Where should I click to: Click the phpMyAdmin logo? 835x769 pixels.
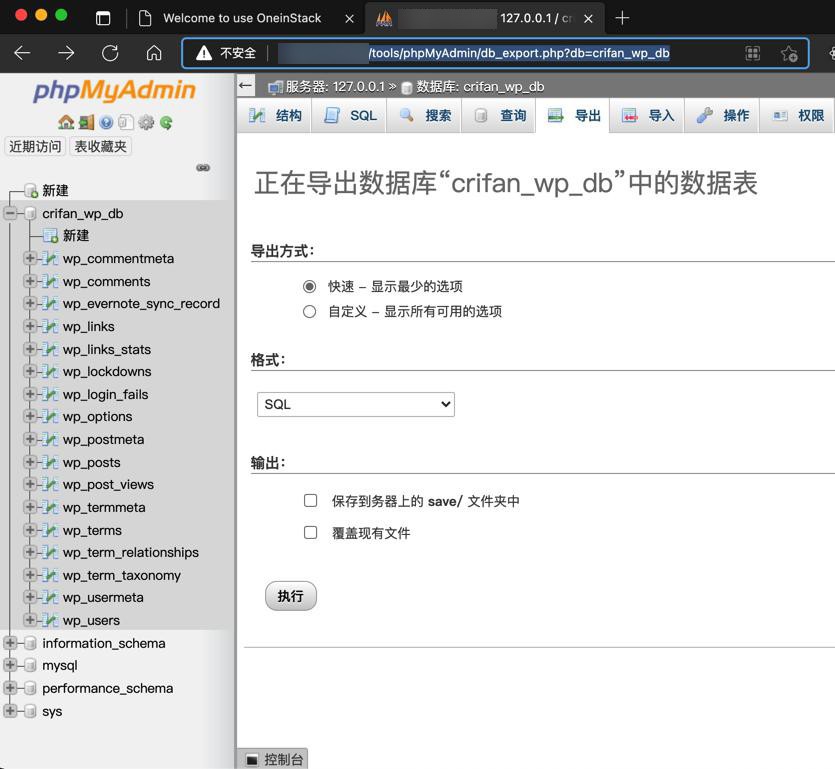(114, 91)
